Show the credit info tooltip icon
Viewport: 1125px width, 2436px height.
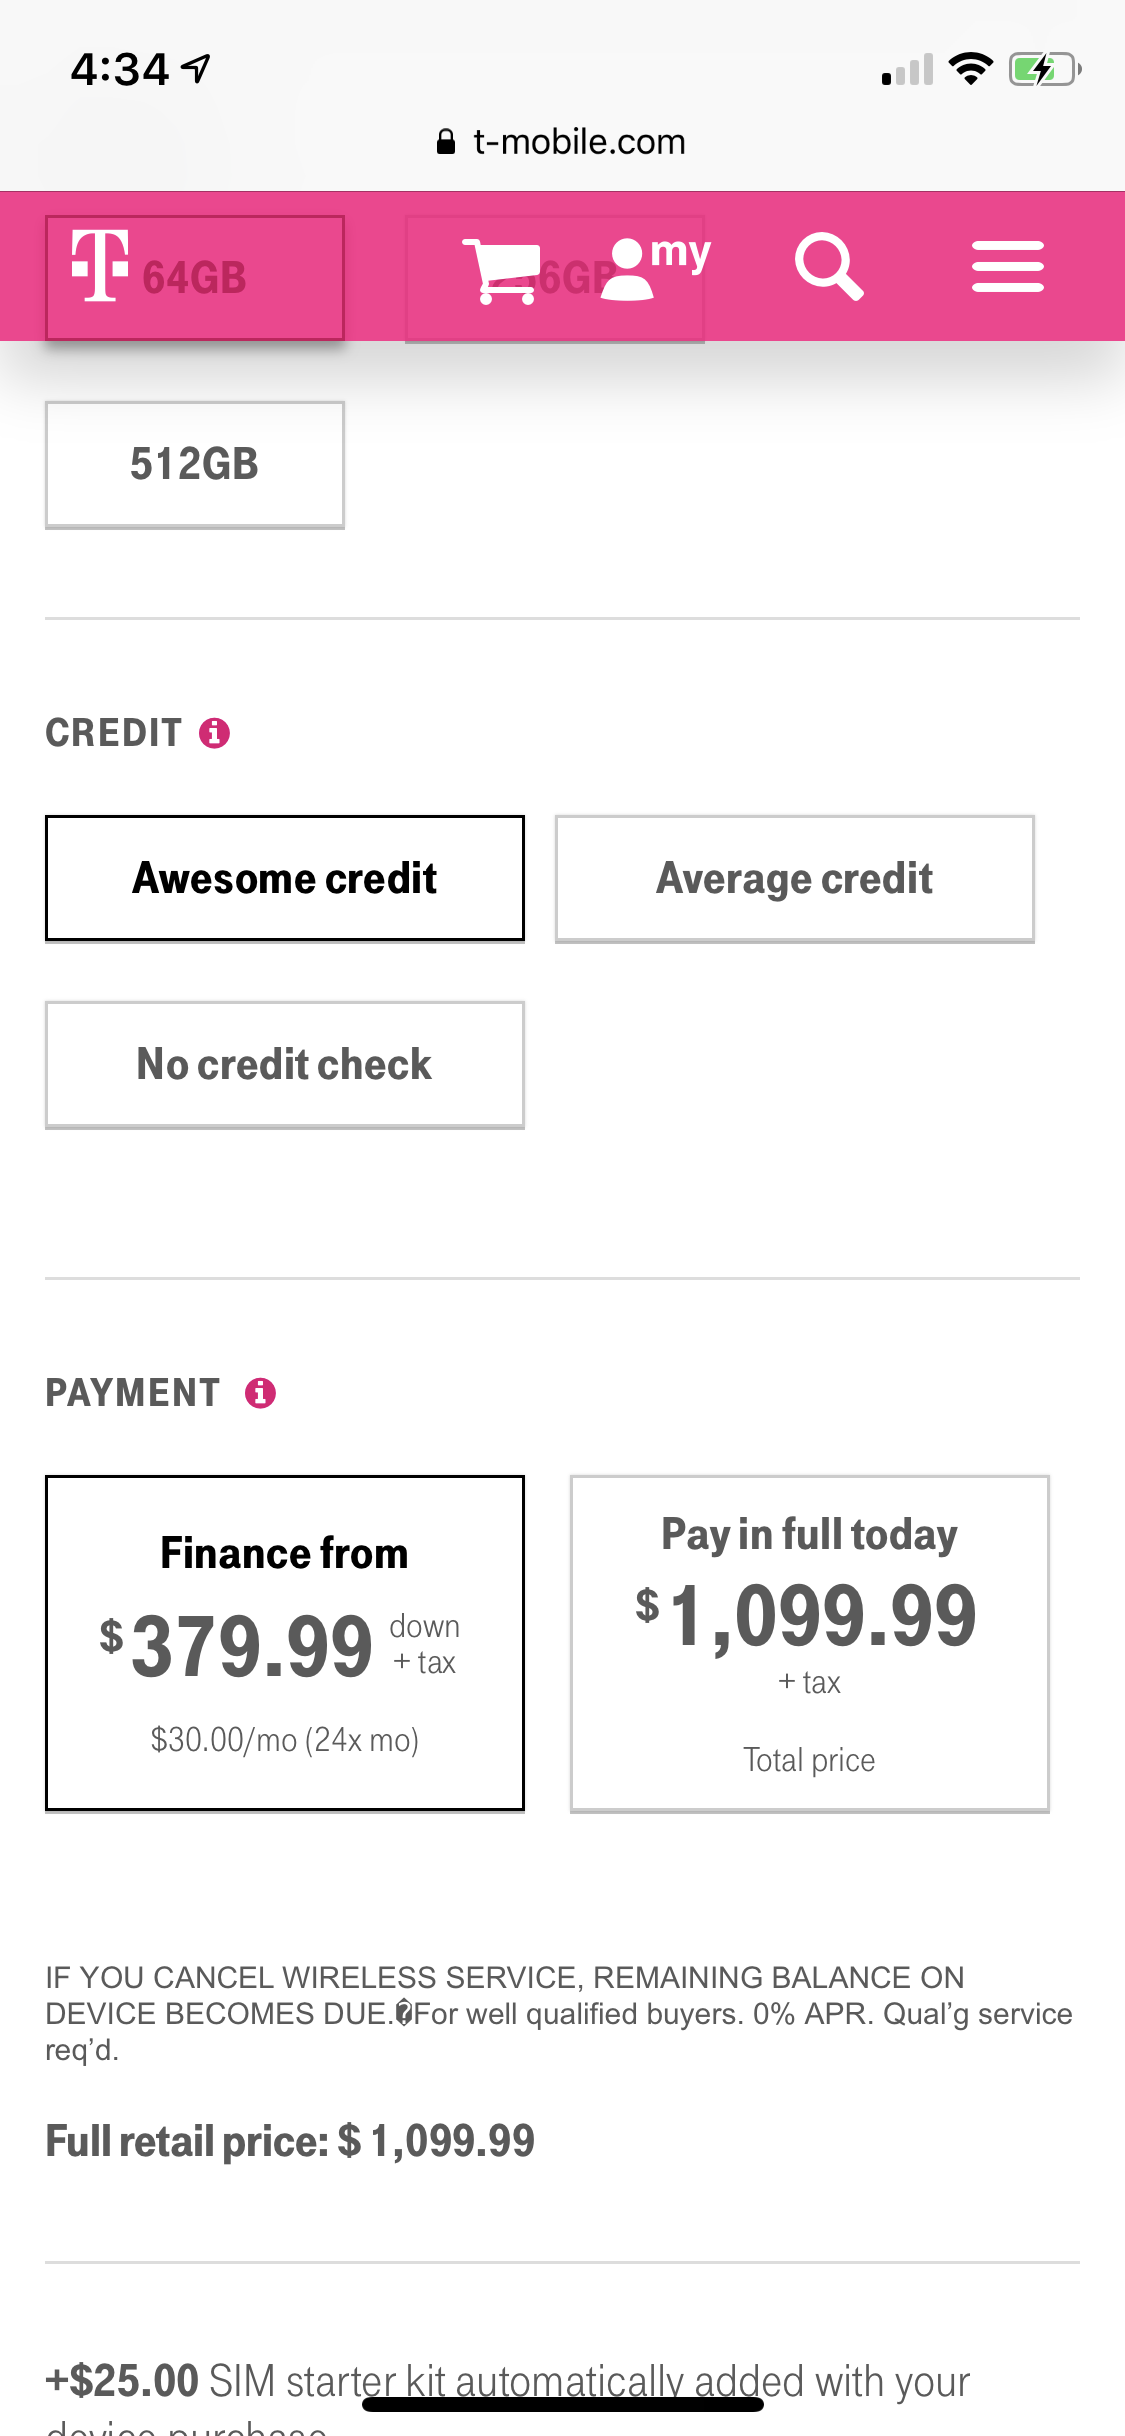click(x=214, y=733)
